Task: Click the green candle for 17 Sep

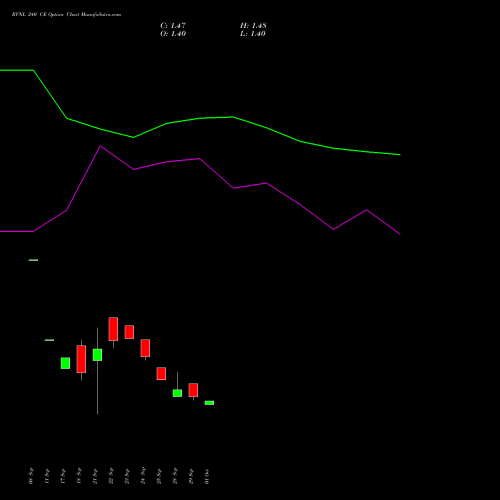Action: coord(65,363)
